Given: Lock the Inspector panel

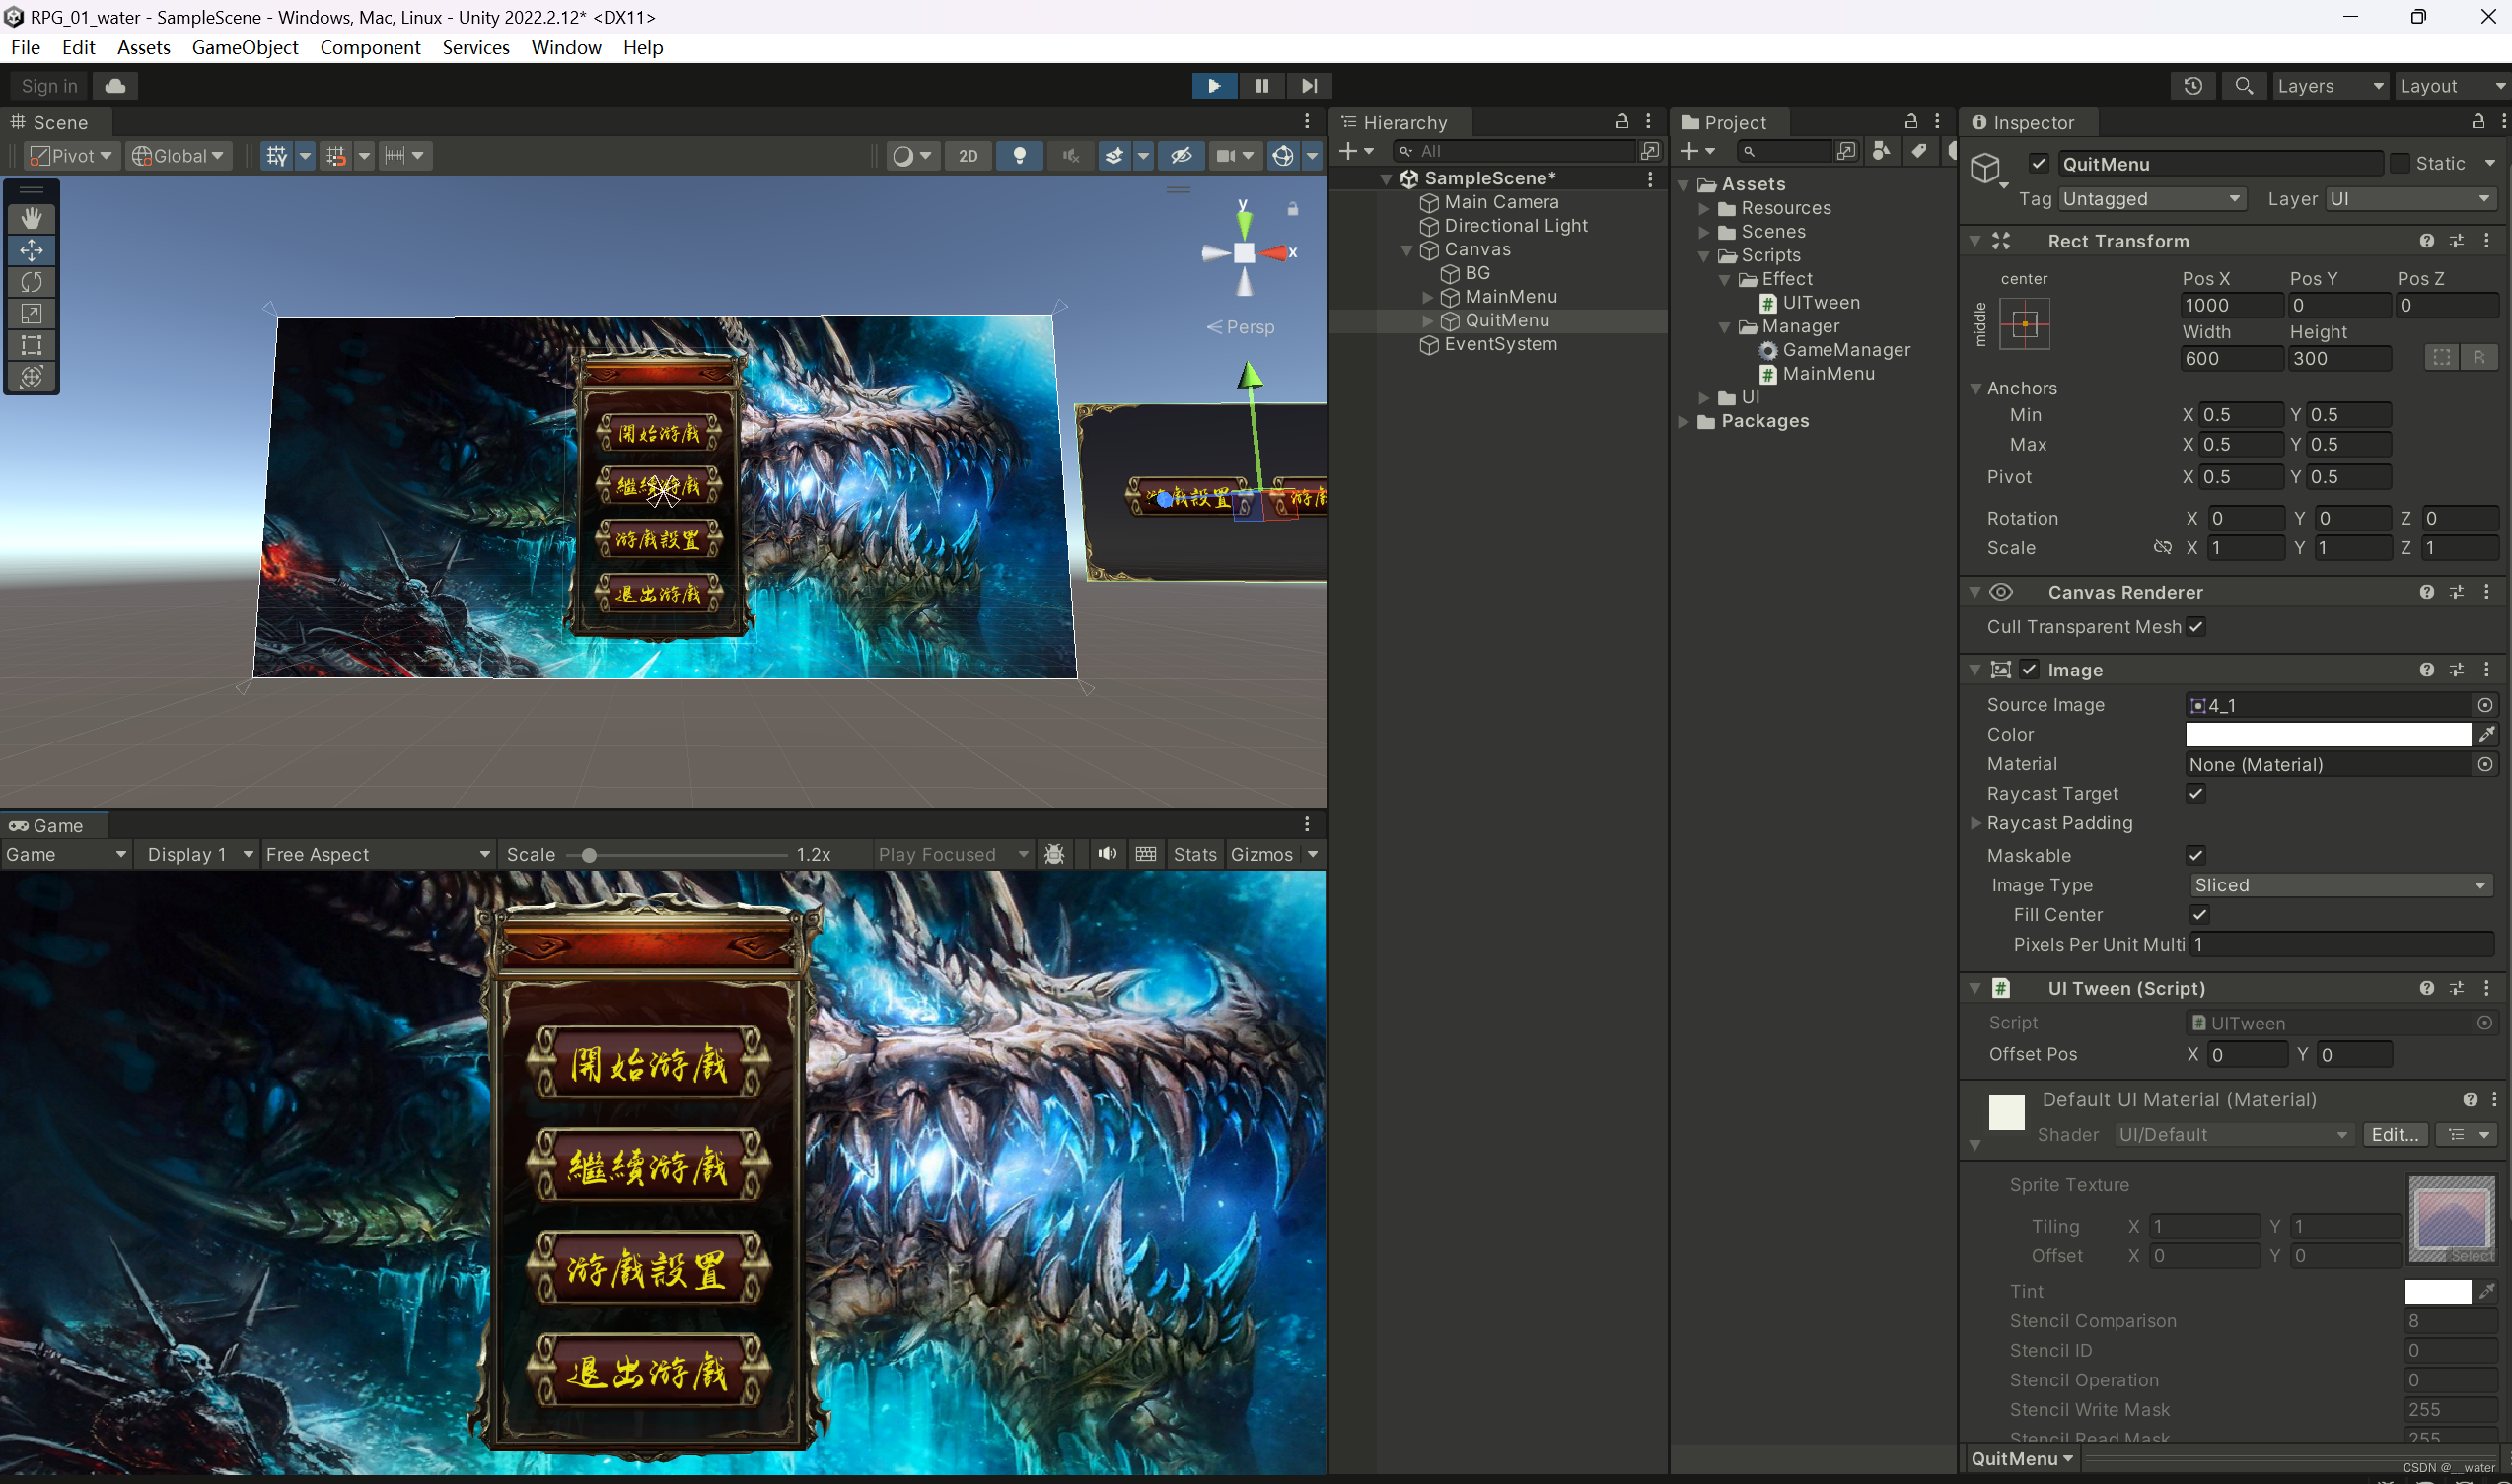Looking at the screenshot, I should (2478, 122).
